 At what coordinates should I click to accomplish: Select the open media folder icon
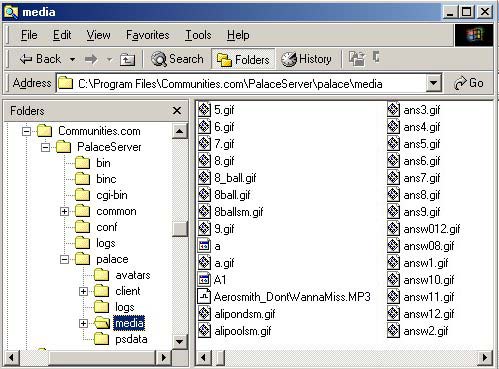[102, 323]
